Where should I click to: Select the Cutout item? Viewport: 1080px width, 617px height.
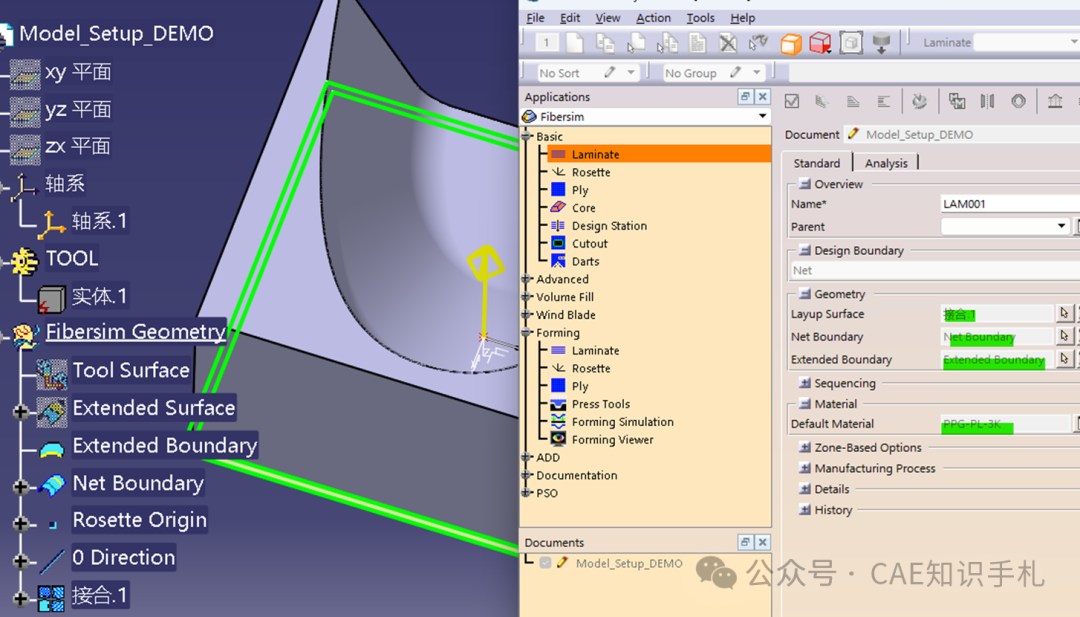click(589, 244)
